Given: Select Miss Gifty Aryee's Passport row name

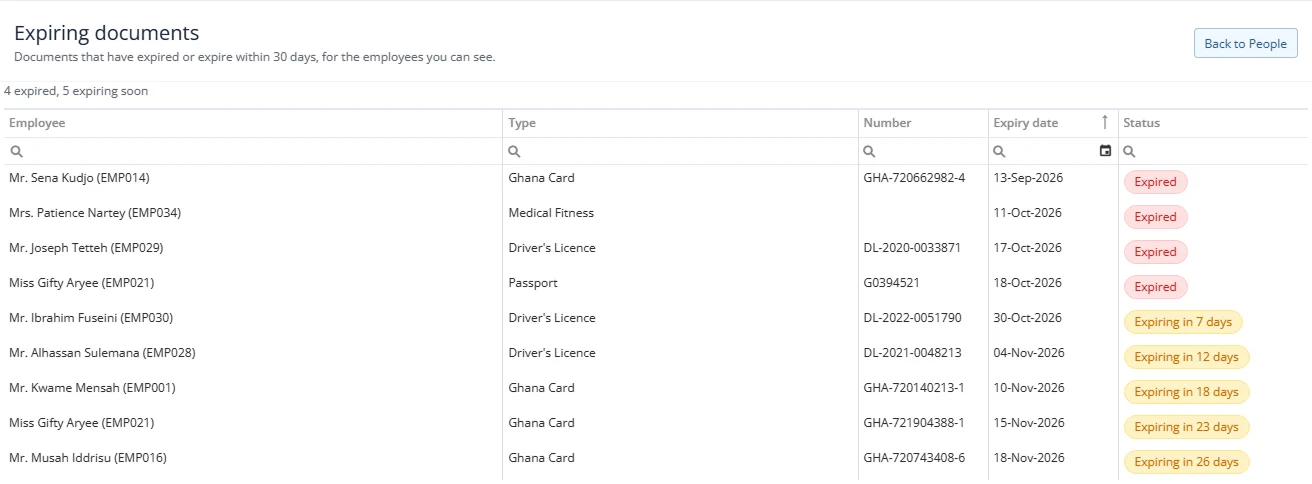Looking at the screenshot, I should point(82,283).
